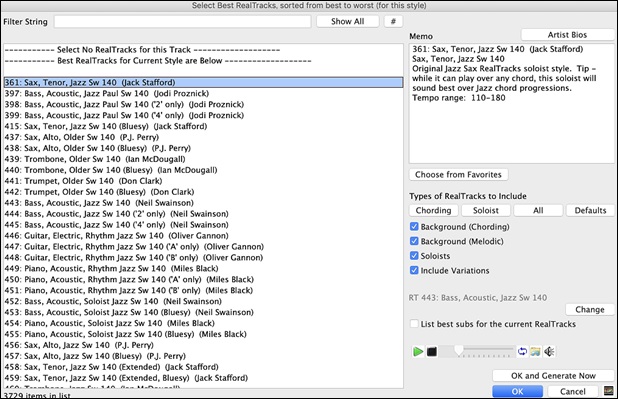The height and width of the screenshot is (399, 618).
Task: Toggle the blue loop arrows icon
Action: [522, 351]
